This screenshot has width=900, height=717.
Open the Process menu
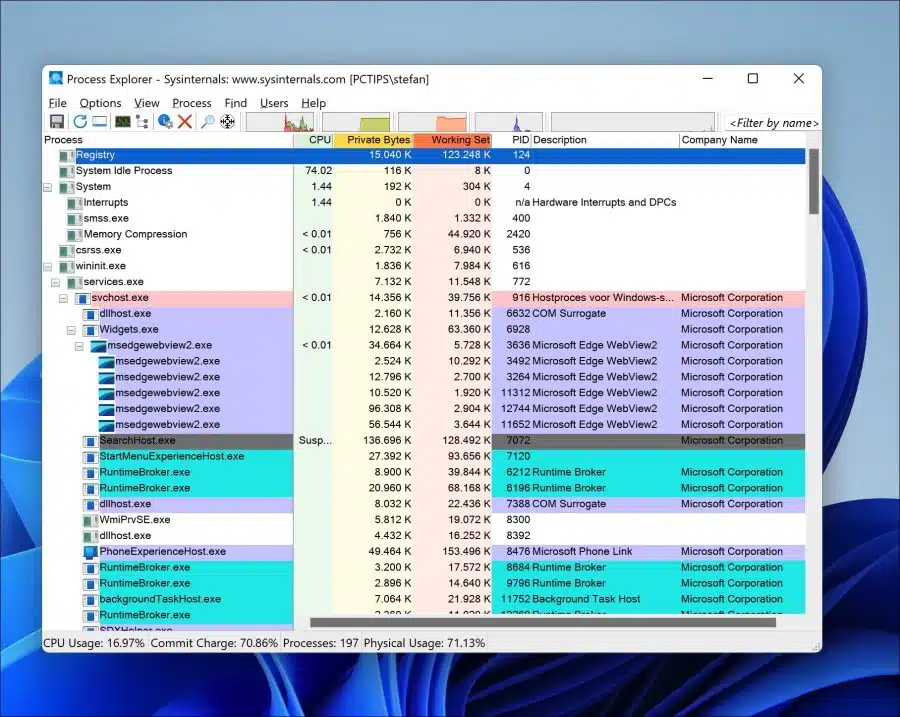click(192, 103)
